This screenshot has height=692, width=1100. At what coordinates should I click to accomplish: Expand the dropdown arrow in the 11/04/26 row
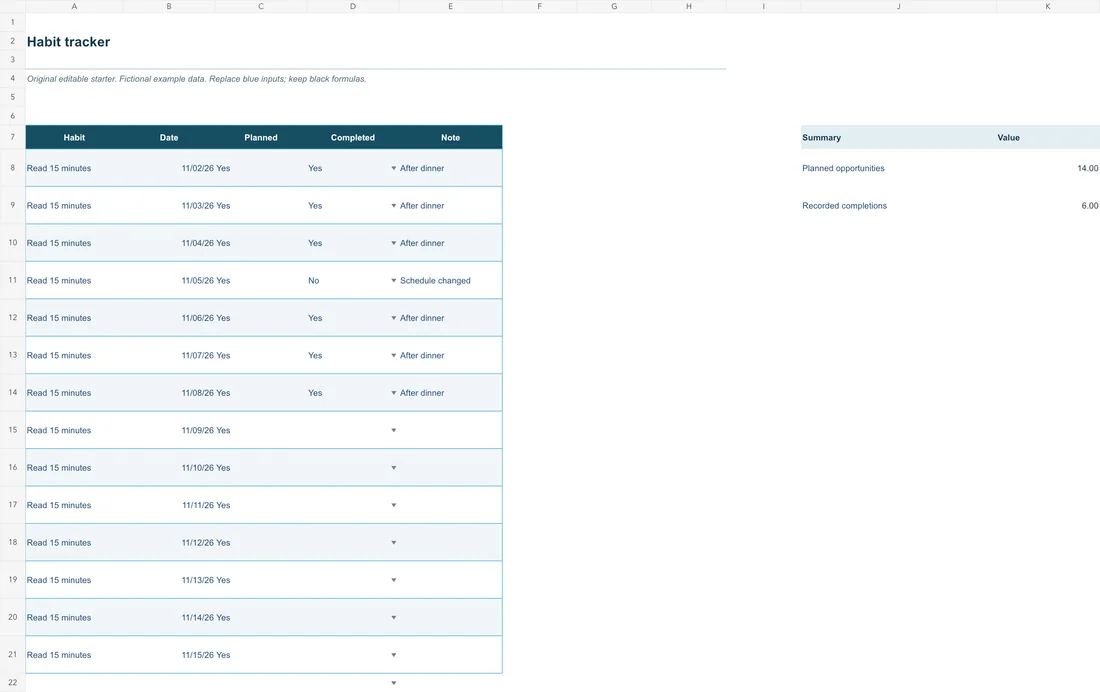[394, 243]
